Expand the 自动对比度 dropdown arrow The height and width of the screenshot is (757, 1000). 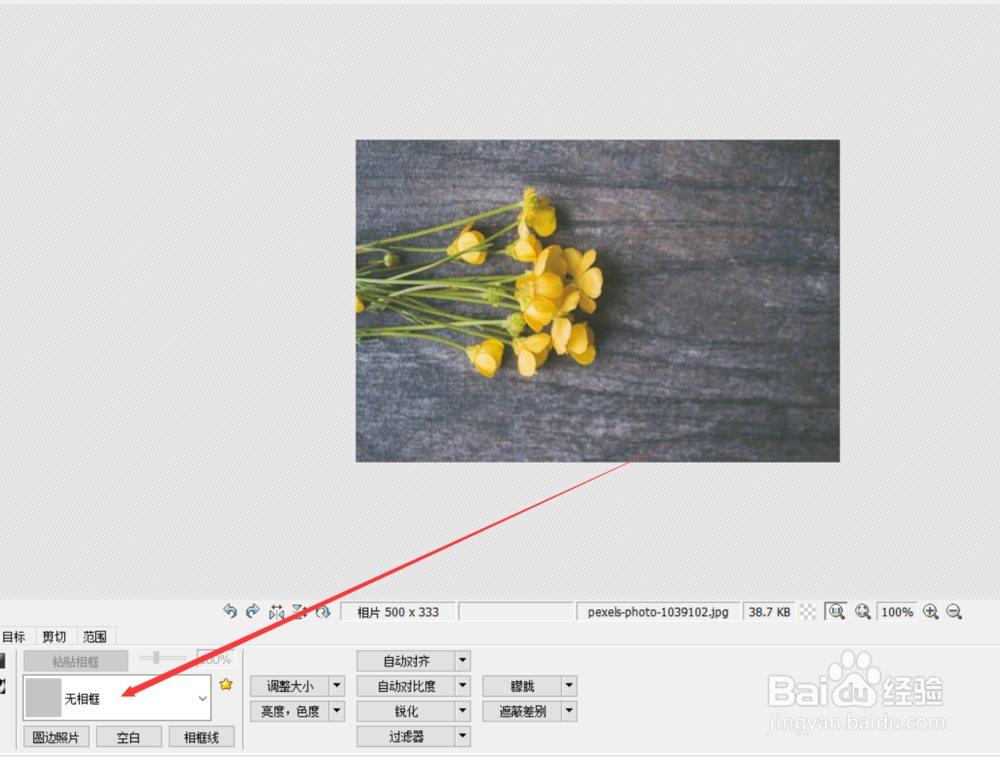click(x=463, y=686)
